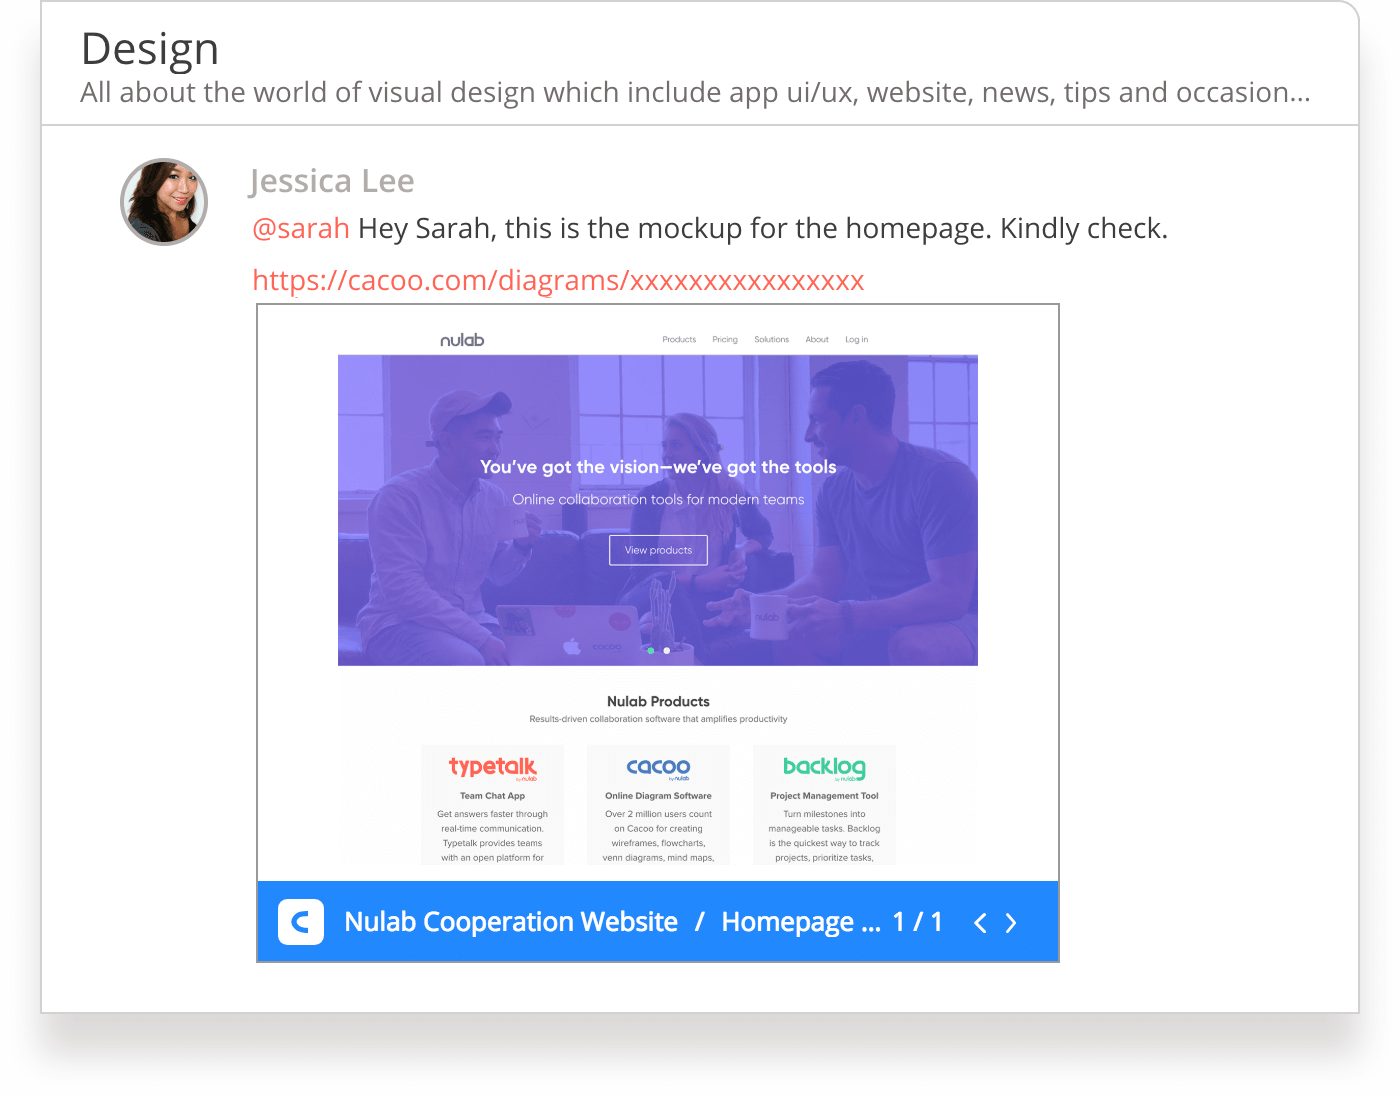Click the cacoo product card logo

[x=658, y=768]
